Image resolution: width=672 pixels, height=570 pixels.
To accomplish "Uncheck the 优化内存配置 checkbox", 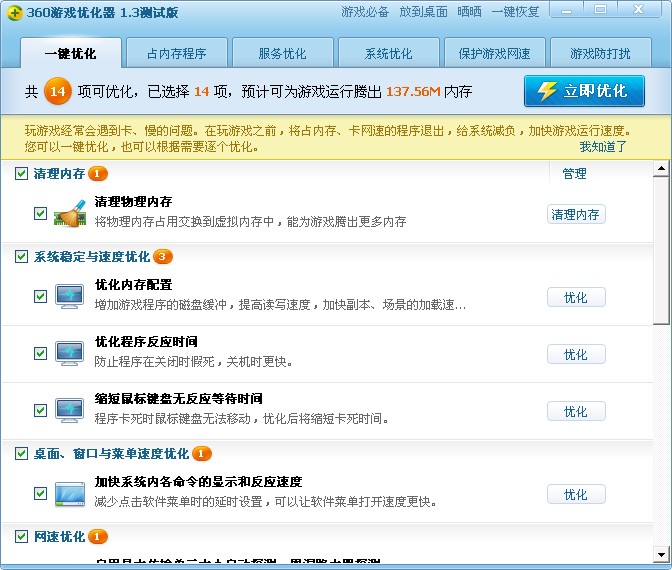I will (x=40, y=296).
